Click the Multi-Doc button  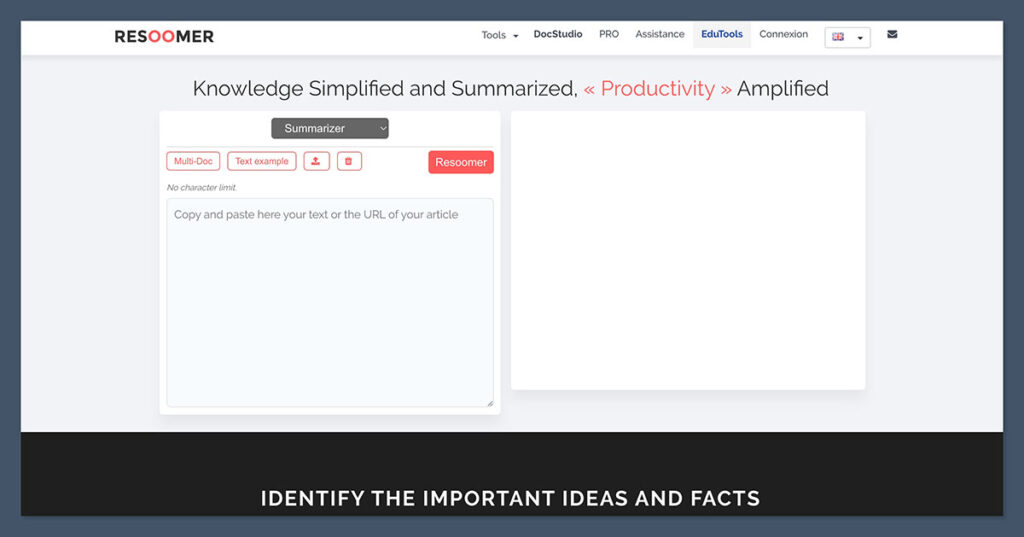(x=193, y=161)
